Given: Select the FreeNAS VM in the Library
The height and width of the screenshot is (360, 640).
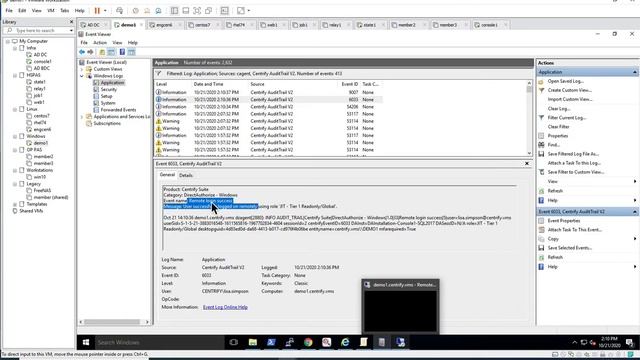Looking at the screenshot, I should point(42,190).
